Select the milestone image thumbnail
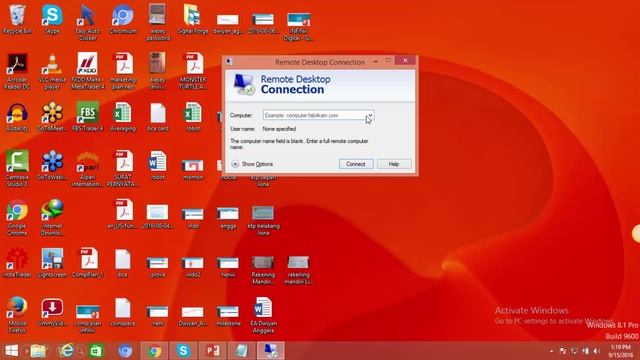 tap(228, 316)
